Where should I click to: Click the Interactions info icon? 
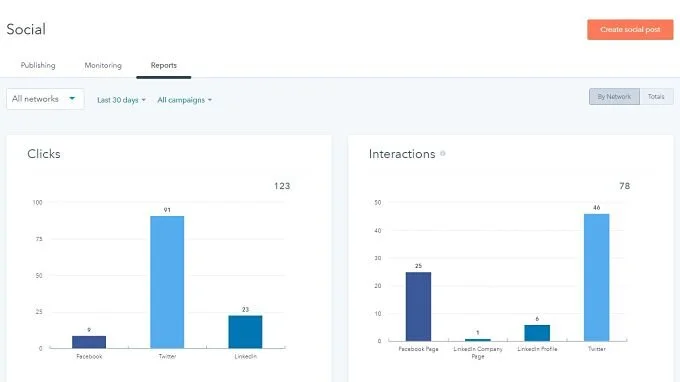pyautogui.click(x=443, y=153)
